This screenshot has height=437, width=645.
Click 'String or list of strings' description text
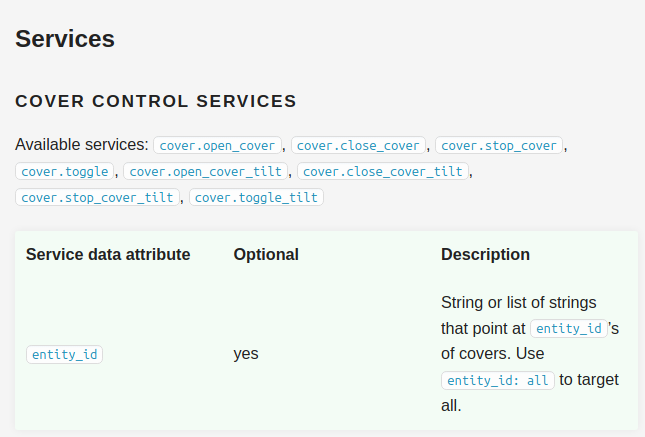click(x=525, y=302)
